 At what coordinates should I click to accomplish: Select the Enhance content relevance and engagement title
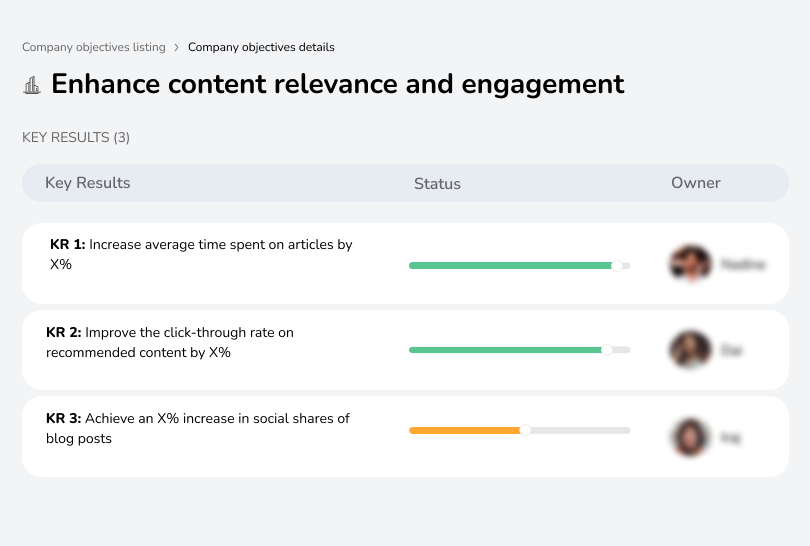pyautogui.click(x=338, y=84)
